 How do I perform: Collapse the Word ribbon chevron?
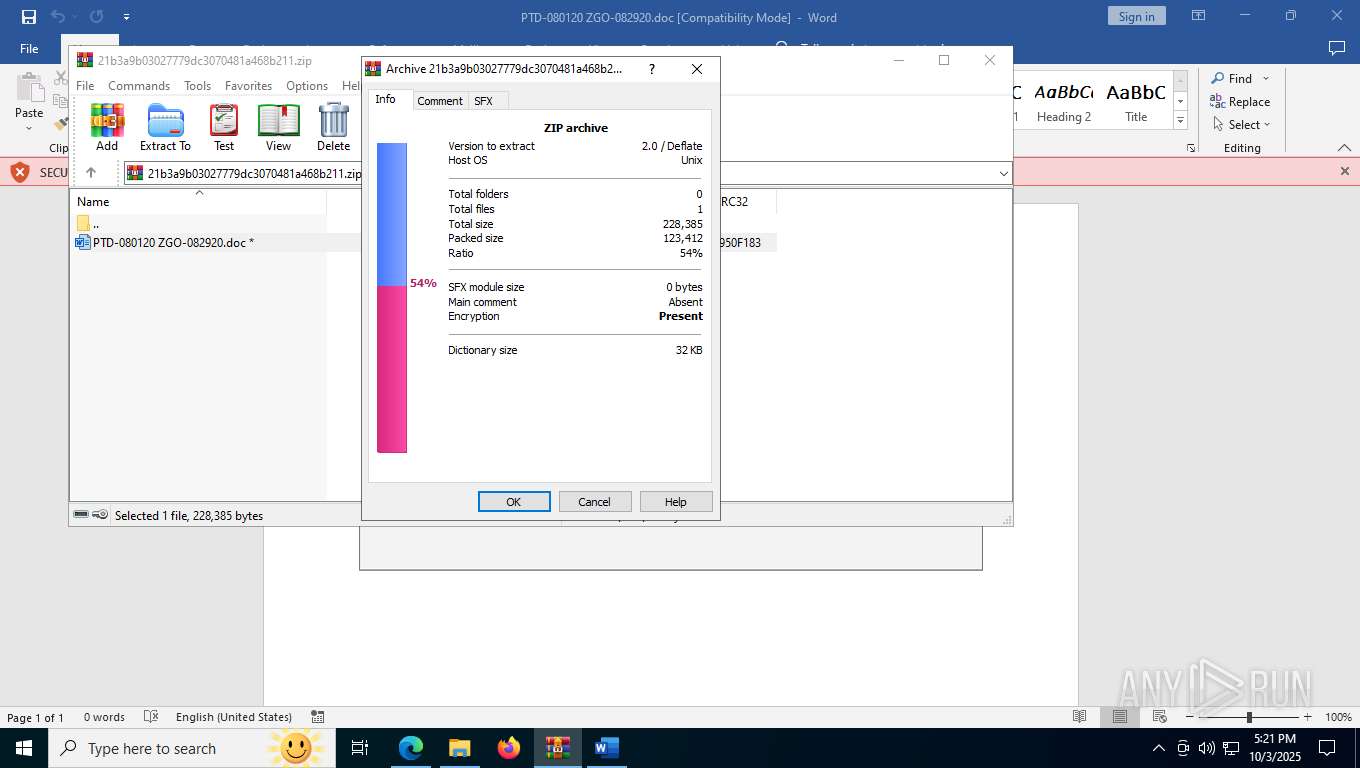click(x=1344, y=147)
